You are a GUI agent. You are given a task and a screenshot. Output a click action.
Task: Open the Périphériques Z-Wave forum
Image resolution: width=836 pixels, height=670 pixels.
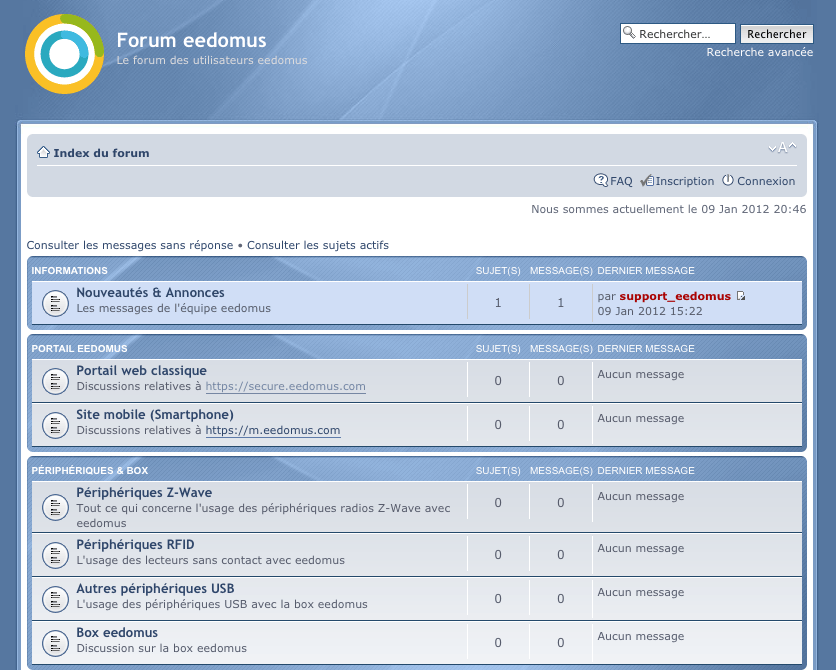pos(144,493)
